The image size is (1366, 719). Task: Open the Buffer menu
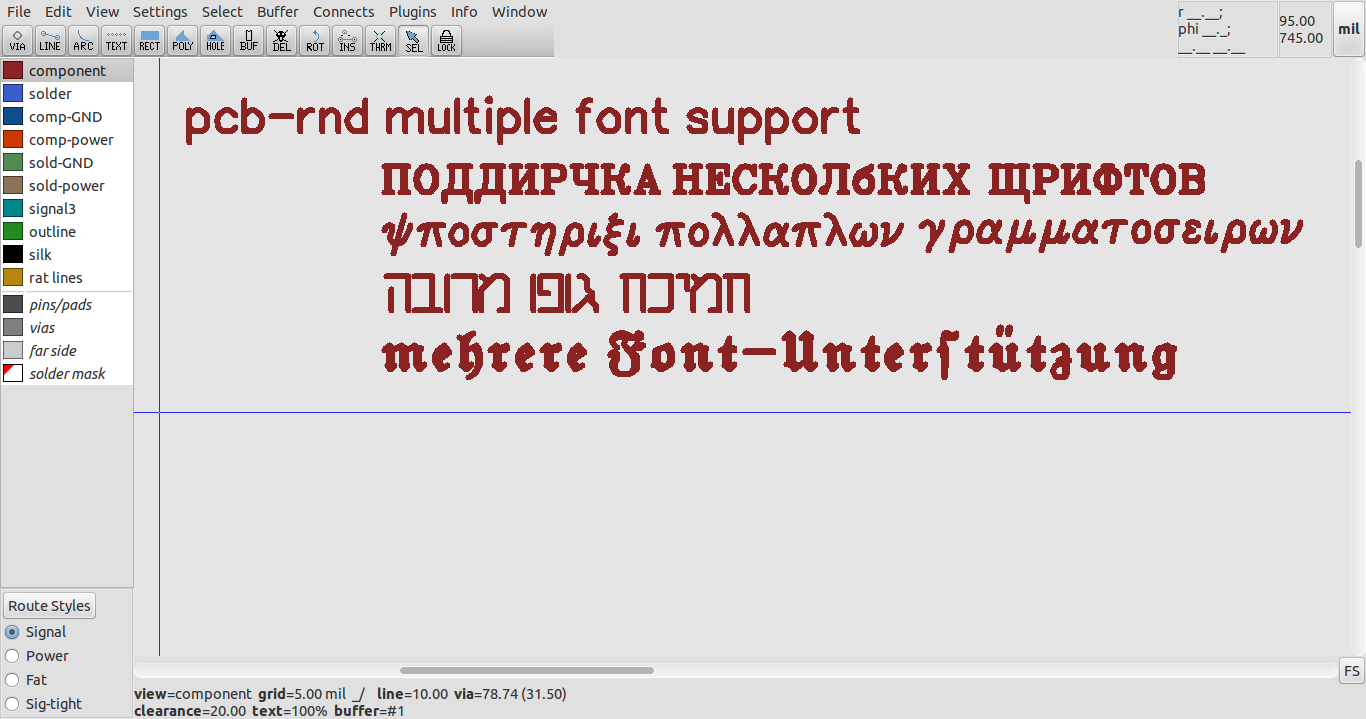click(278, 12)
